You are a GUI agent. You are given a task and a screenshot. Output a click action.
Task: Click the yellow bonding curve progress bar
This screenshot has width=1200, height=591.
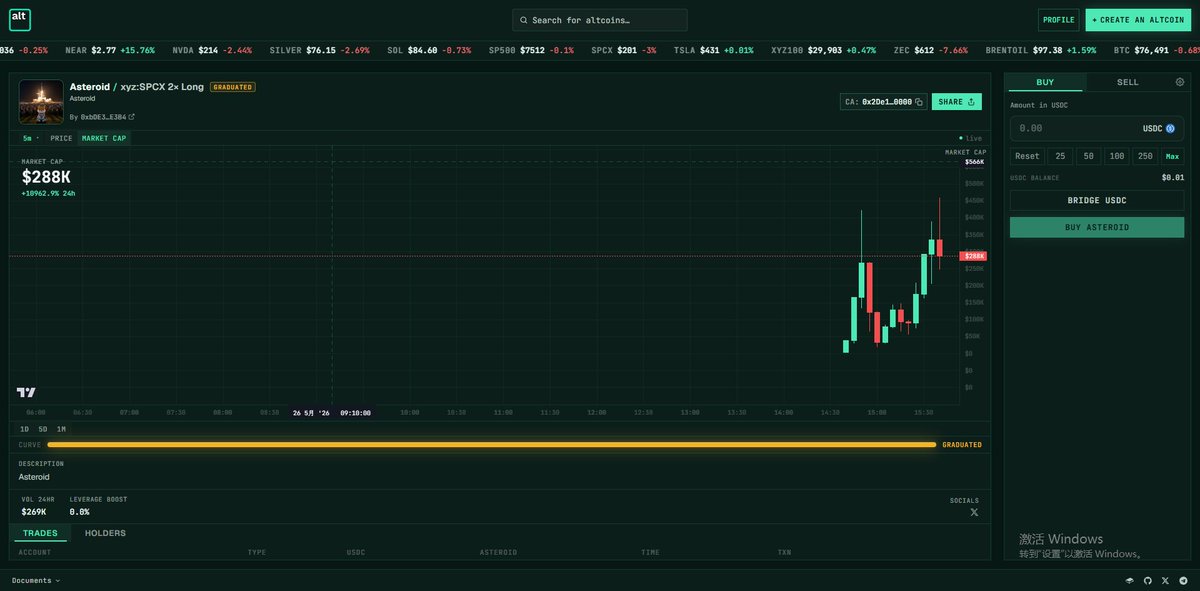point(491,444)
